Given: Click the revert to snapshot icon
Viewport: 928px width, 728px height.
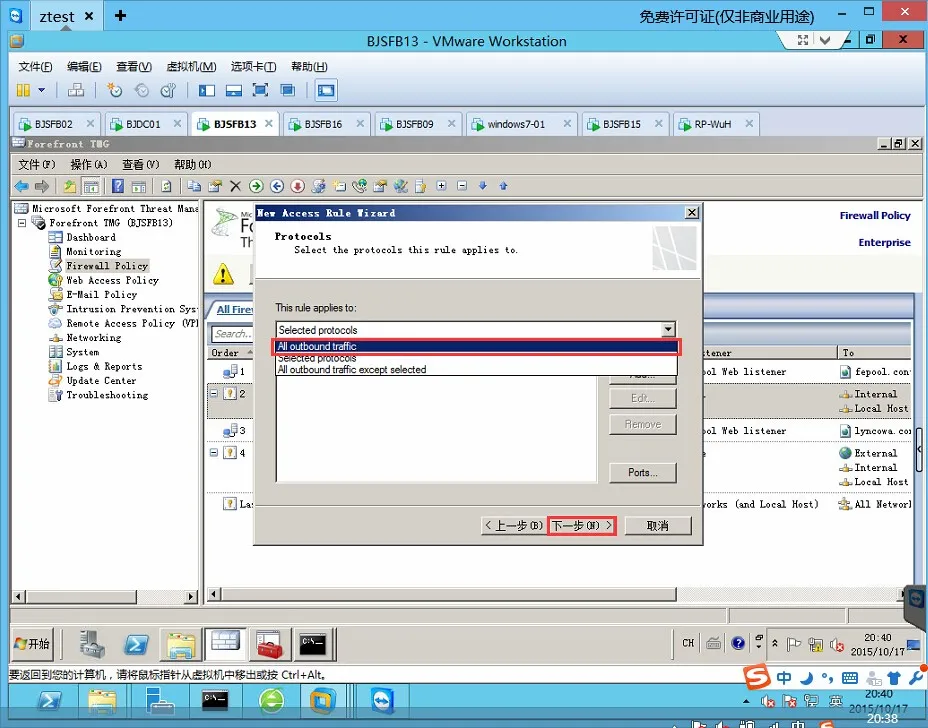Looking at the screenshot, I should click(x=141, y=90).
